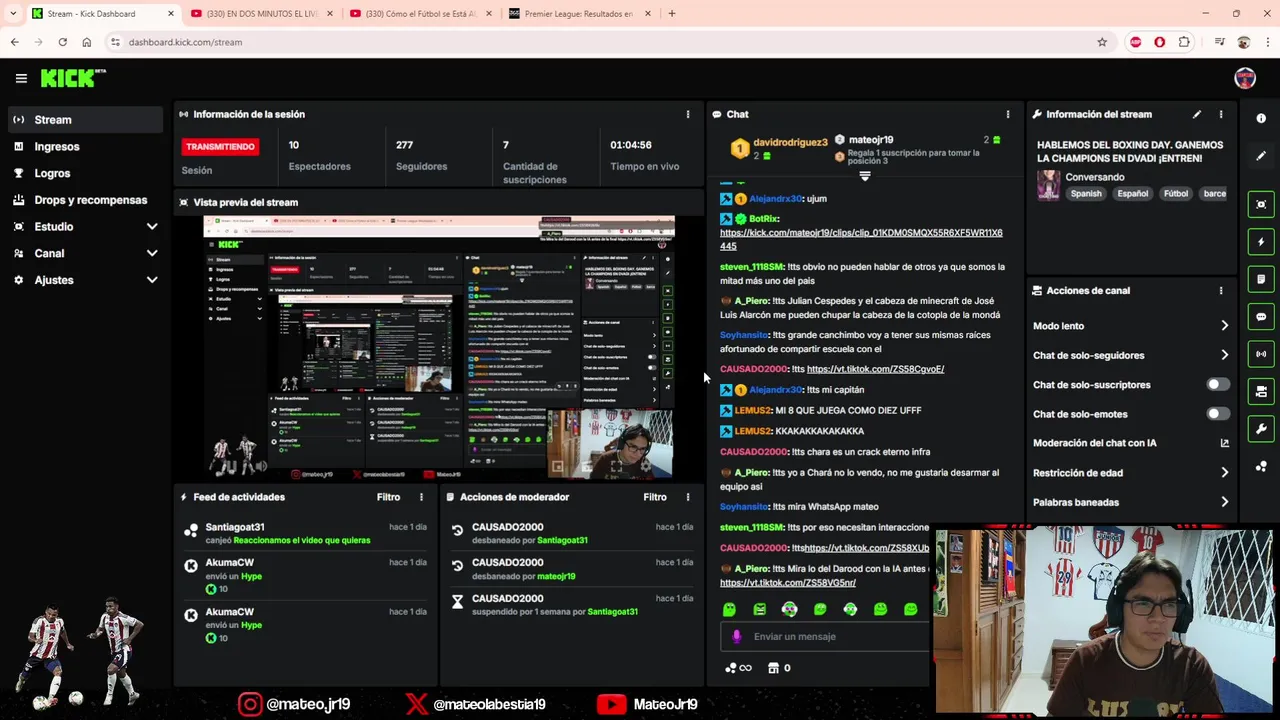
Task: Click the lightning bolt icon in right sidebar
Action: 1261,242
